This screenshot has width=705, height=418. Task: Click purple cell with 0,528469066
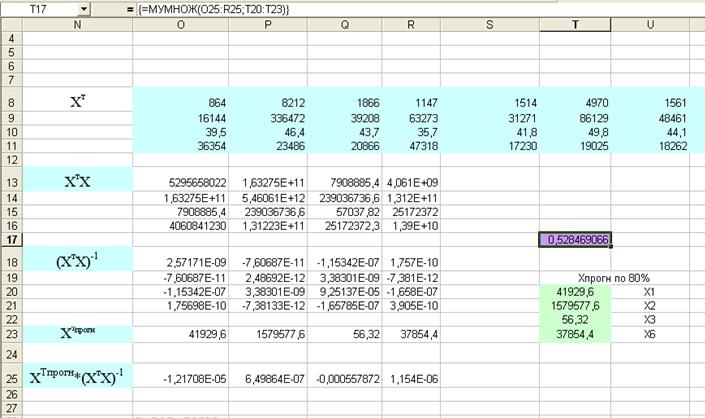coord(575,240)
